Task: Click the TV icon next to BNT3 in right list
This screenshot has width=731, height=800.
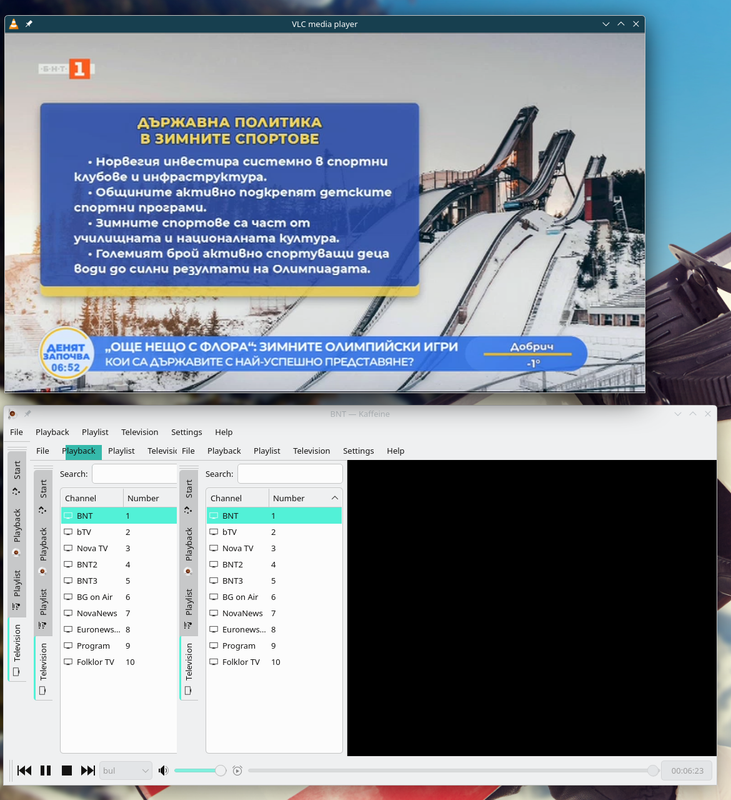Action: point(214,581)
